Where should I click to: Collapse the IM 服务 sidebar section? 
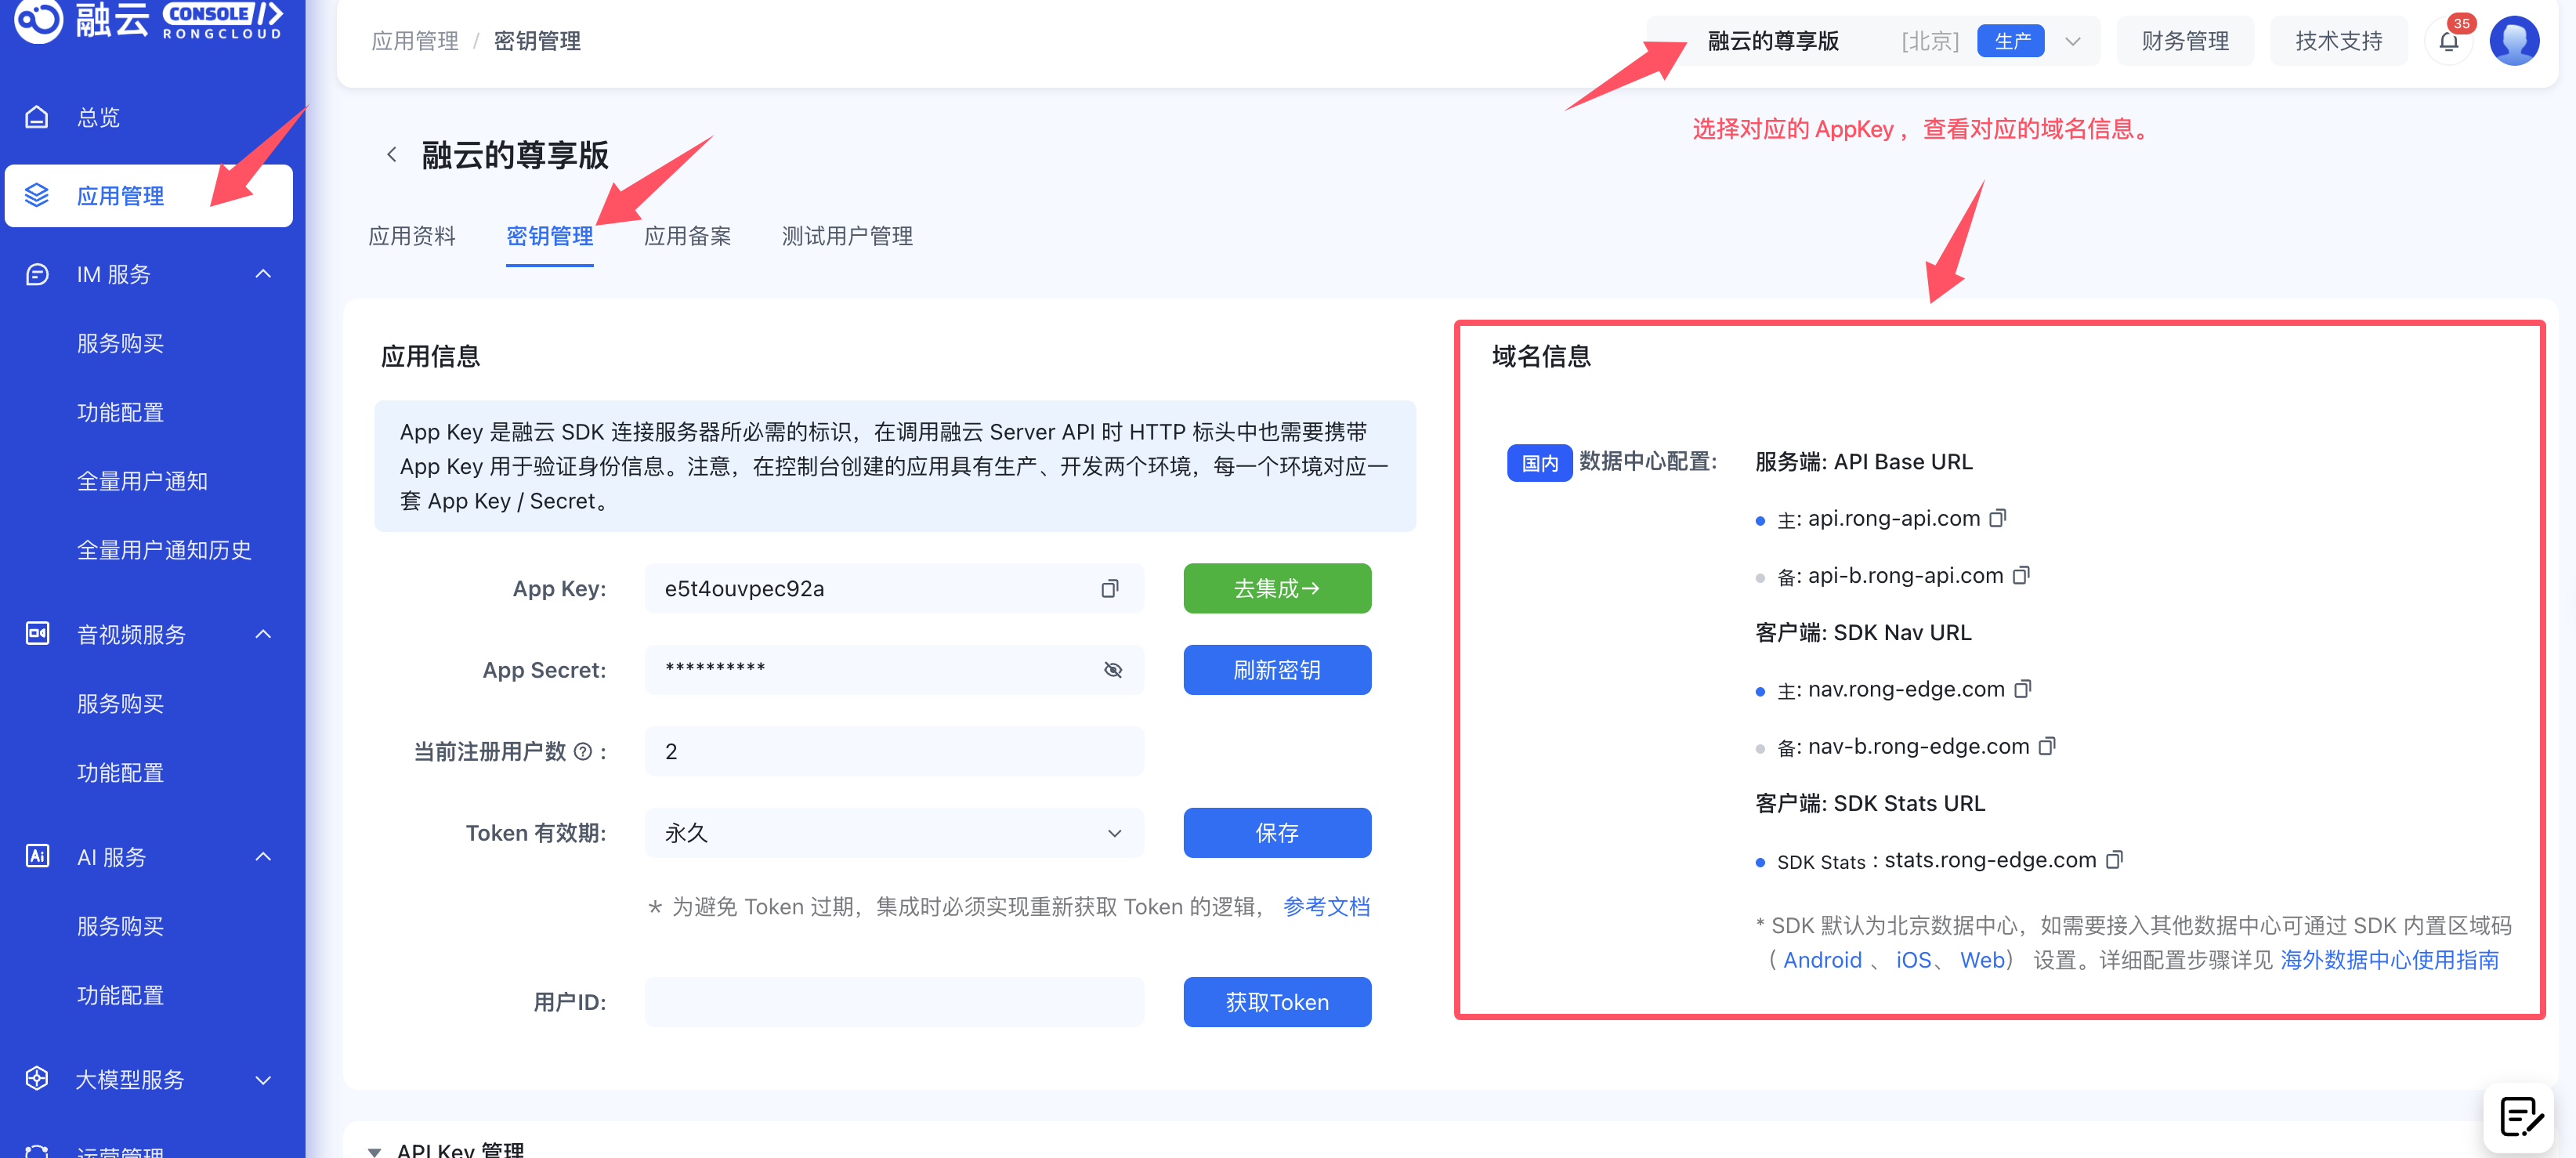coord(263,274)
